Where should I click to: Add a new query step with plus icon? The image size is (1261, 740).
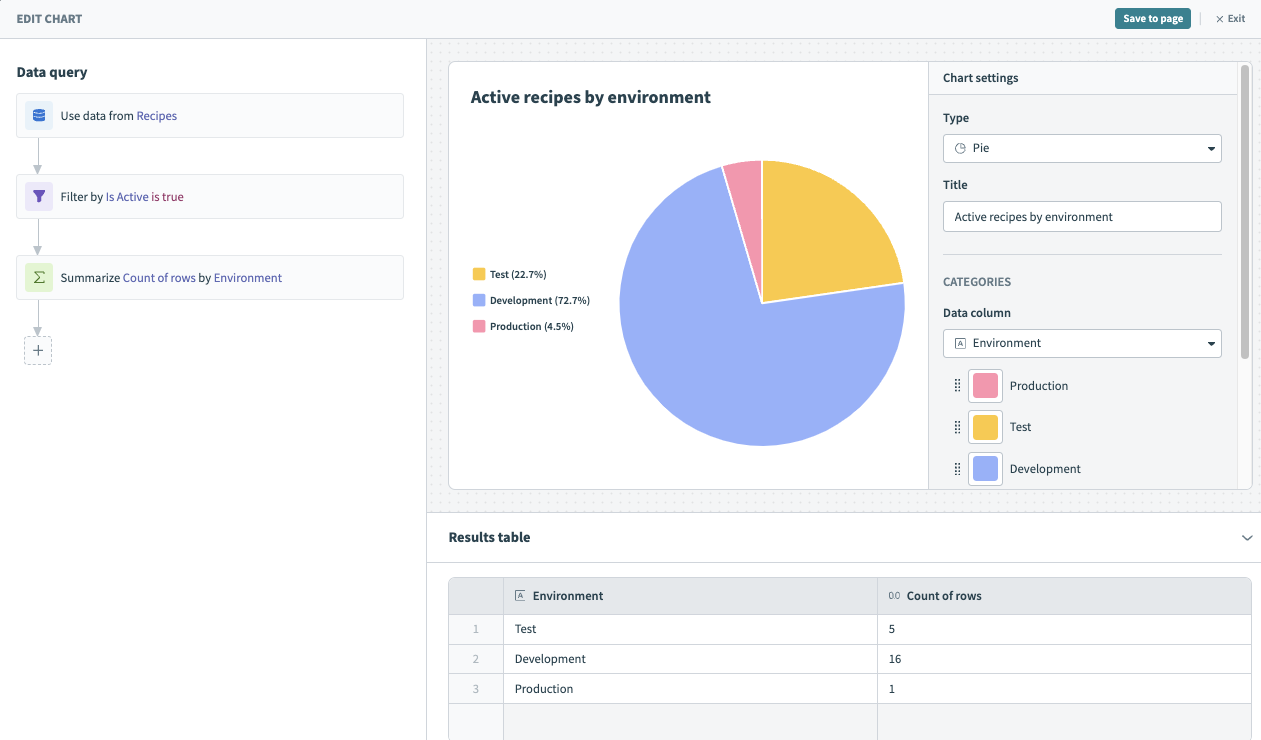click(x=38, y=351)
